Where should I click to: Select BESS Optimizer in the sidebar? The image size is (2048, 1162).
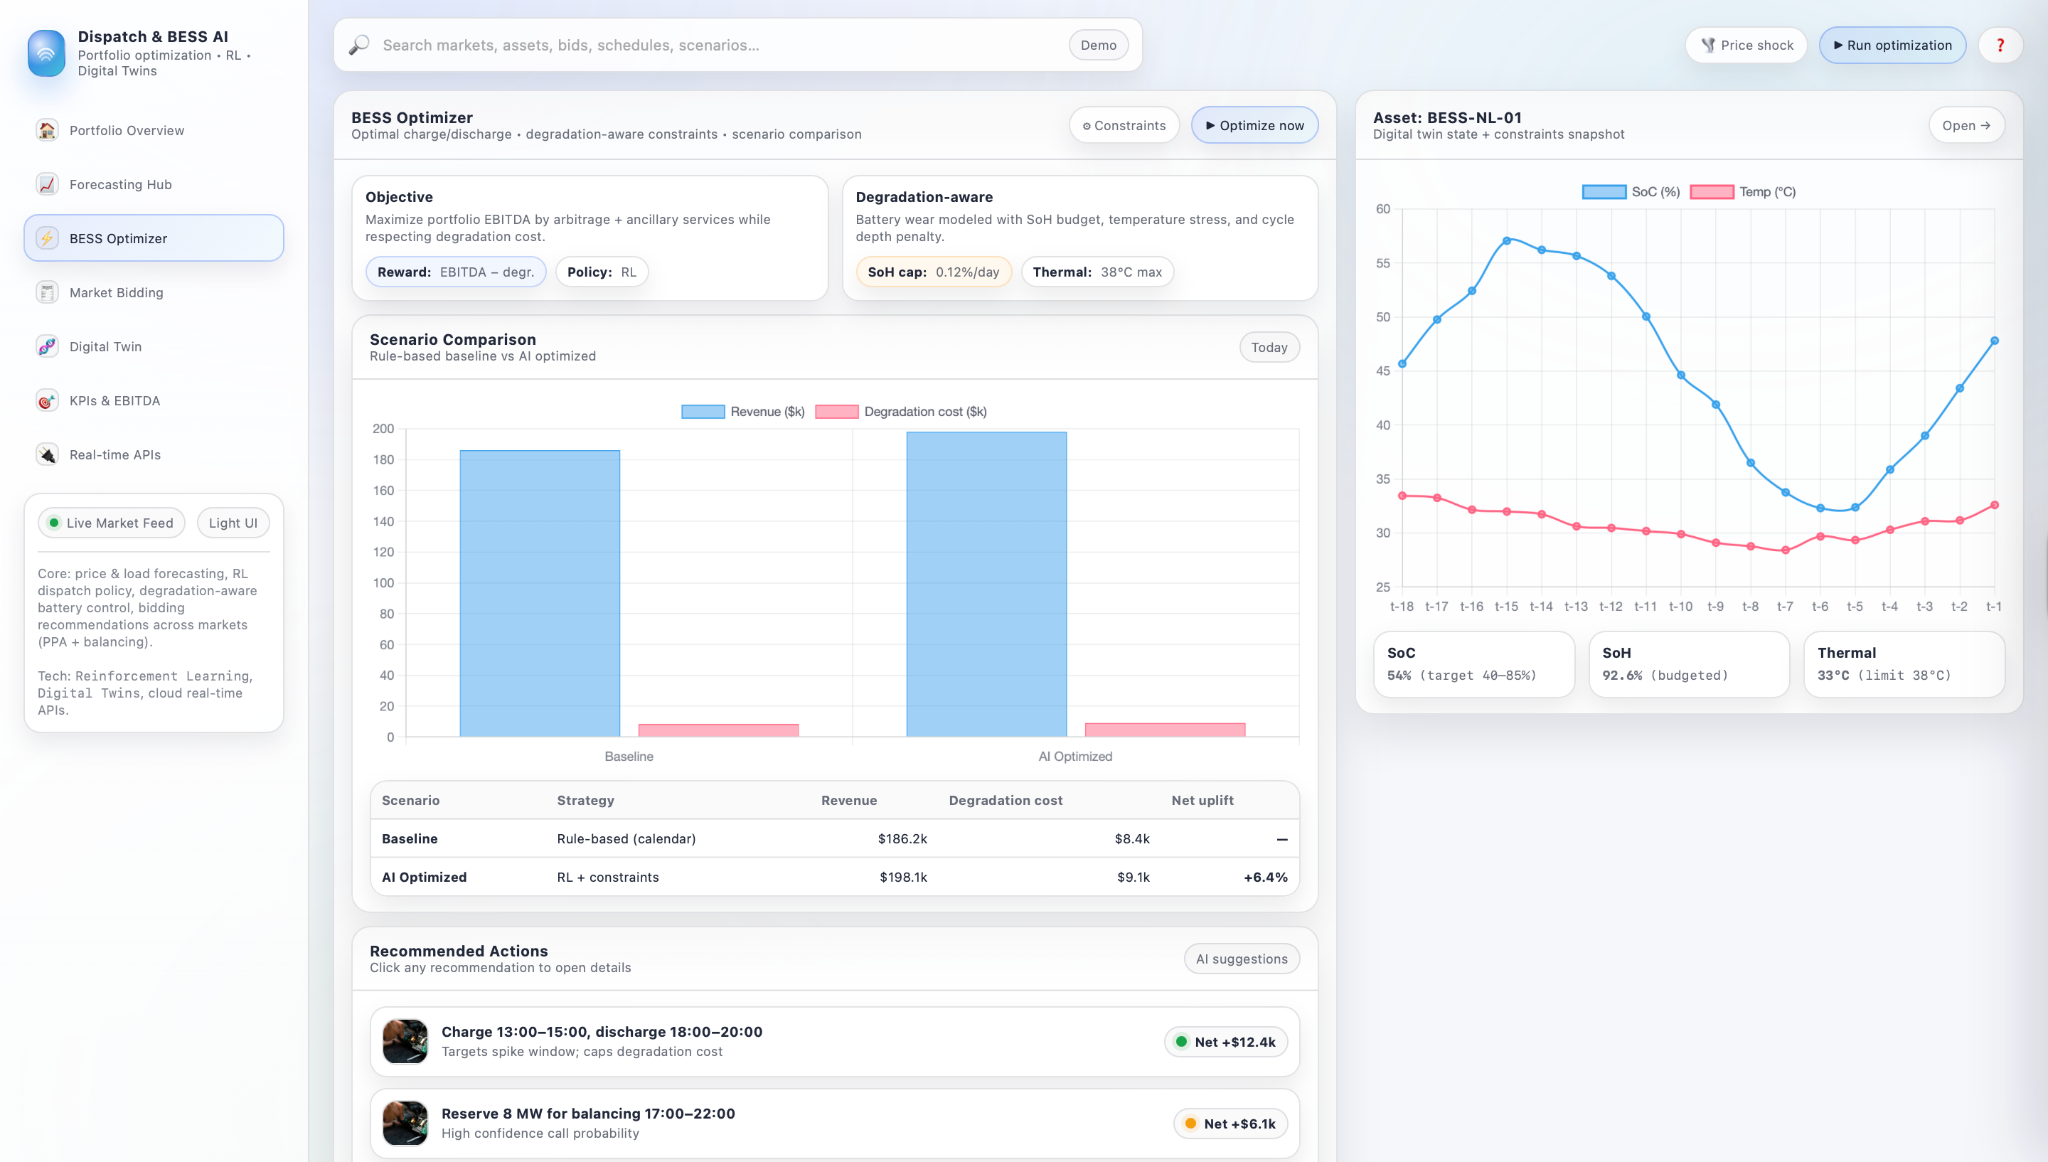(x=154, y=238)
